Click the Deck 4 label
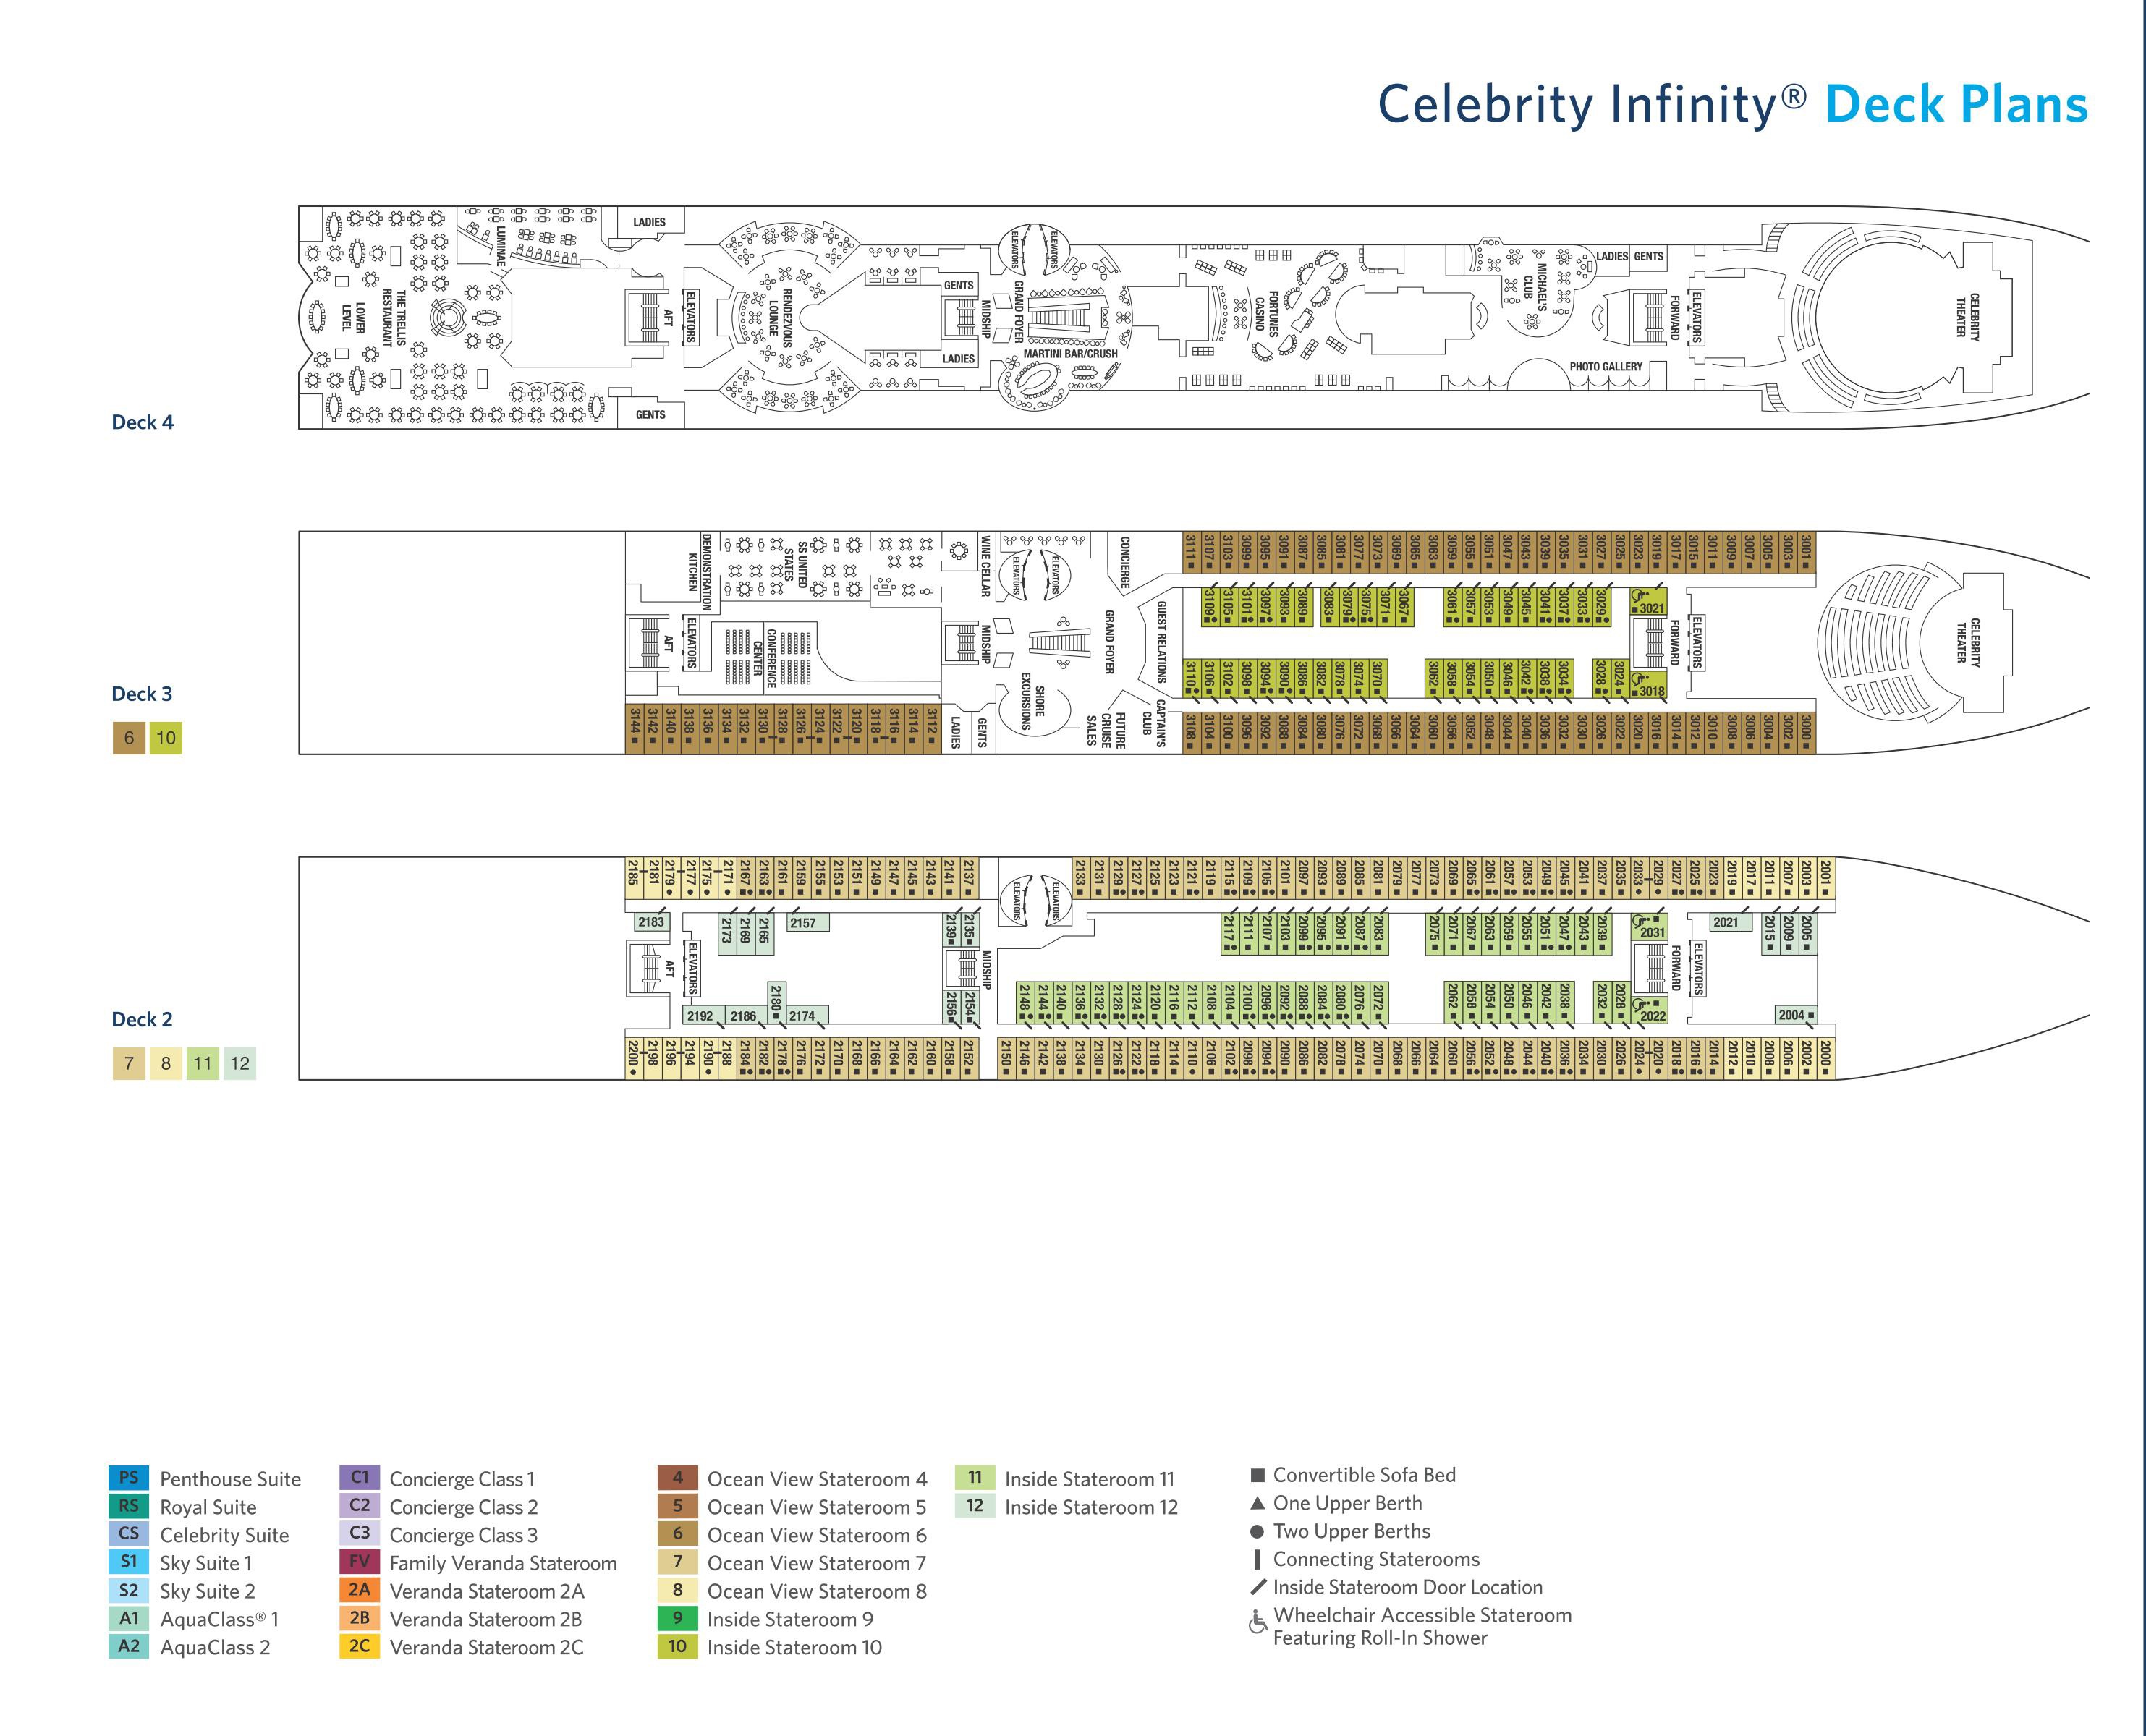 coord(142,422)
